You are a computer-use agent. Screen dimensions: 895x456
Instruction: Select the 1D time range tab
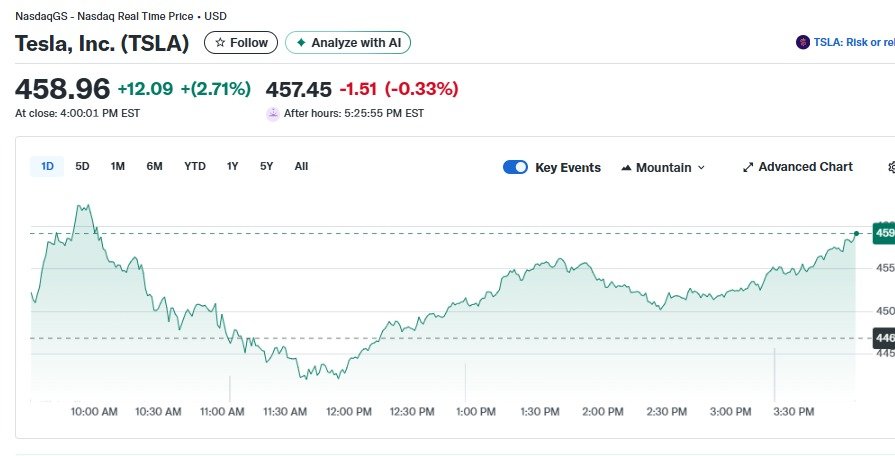click(47, 166)
